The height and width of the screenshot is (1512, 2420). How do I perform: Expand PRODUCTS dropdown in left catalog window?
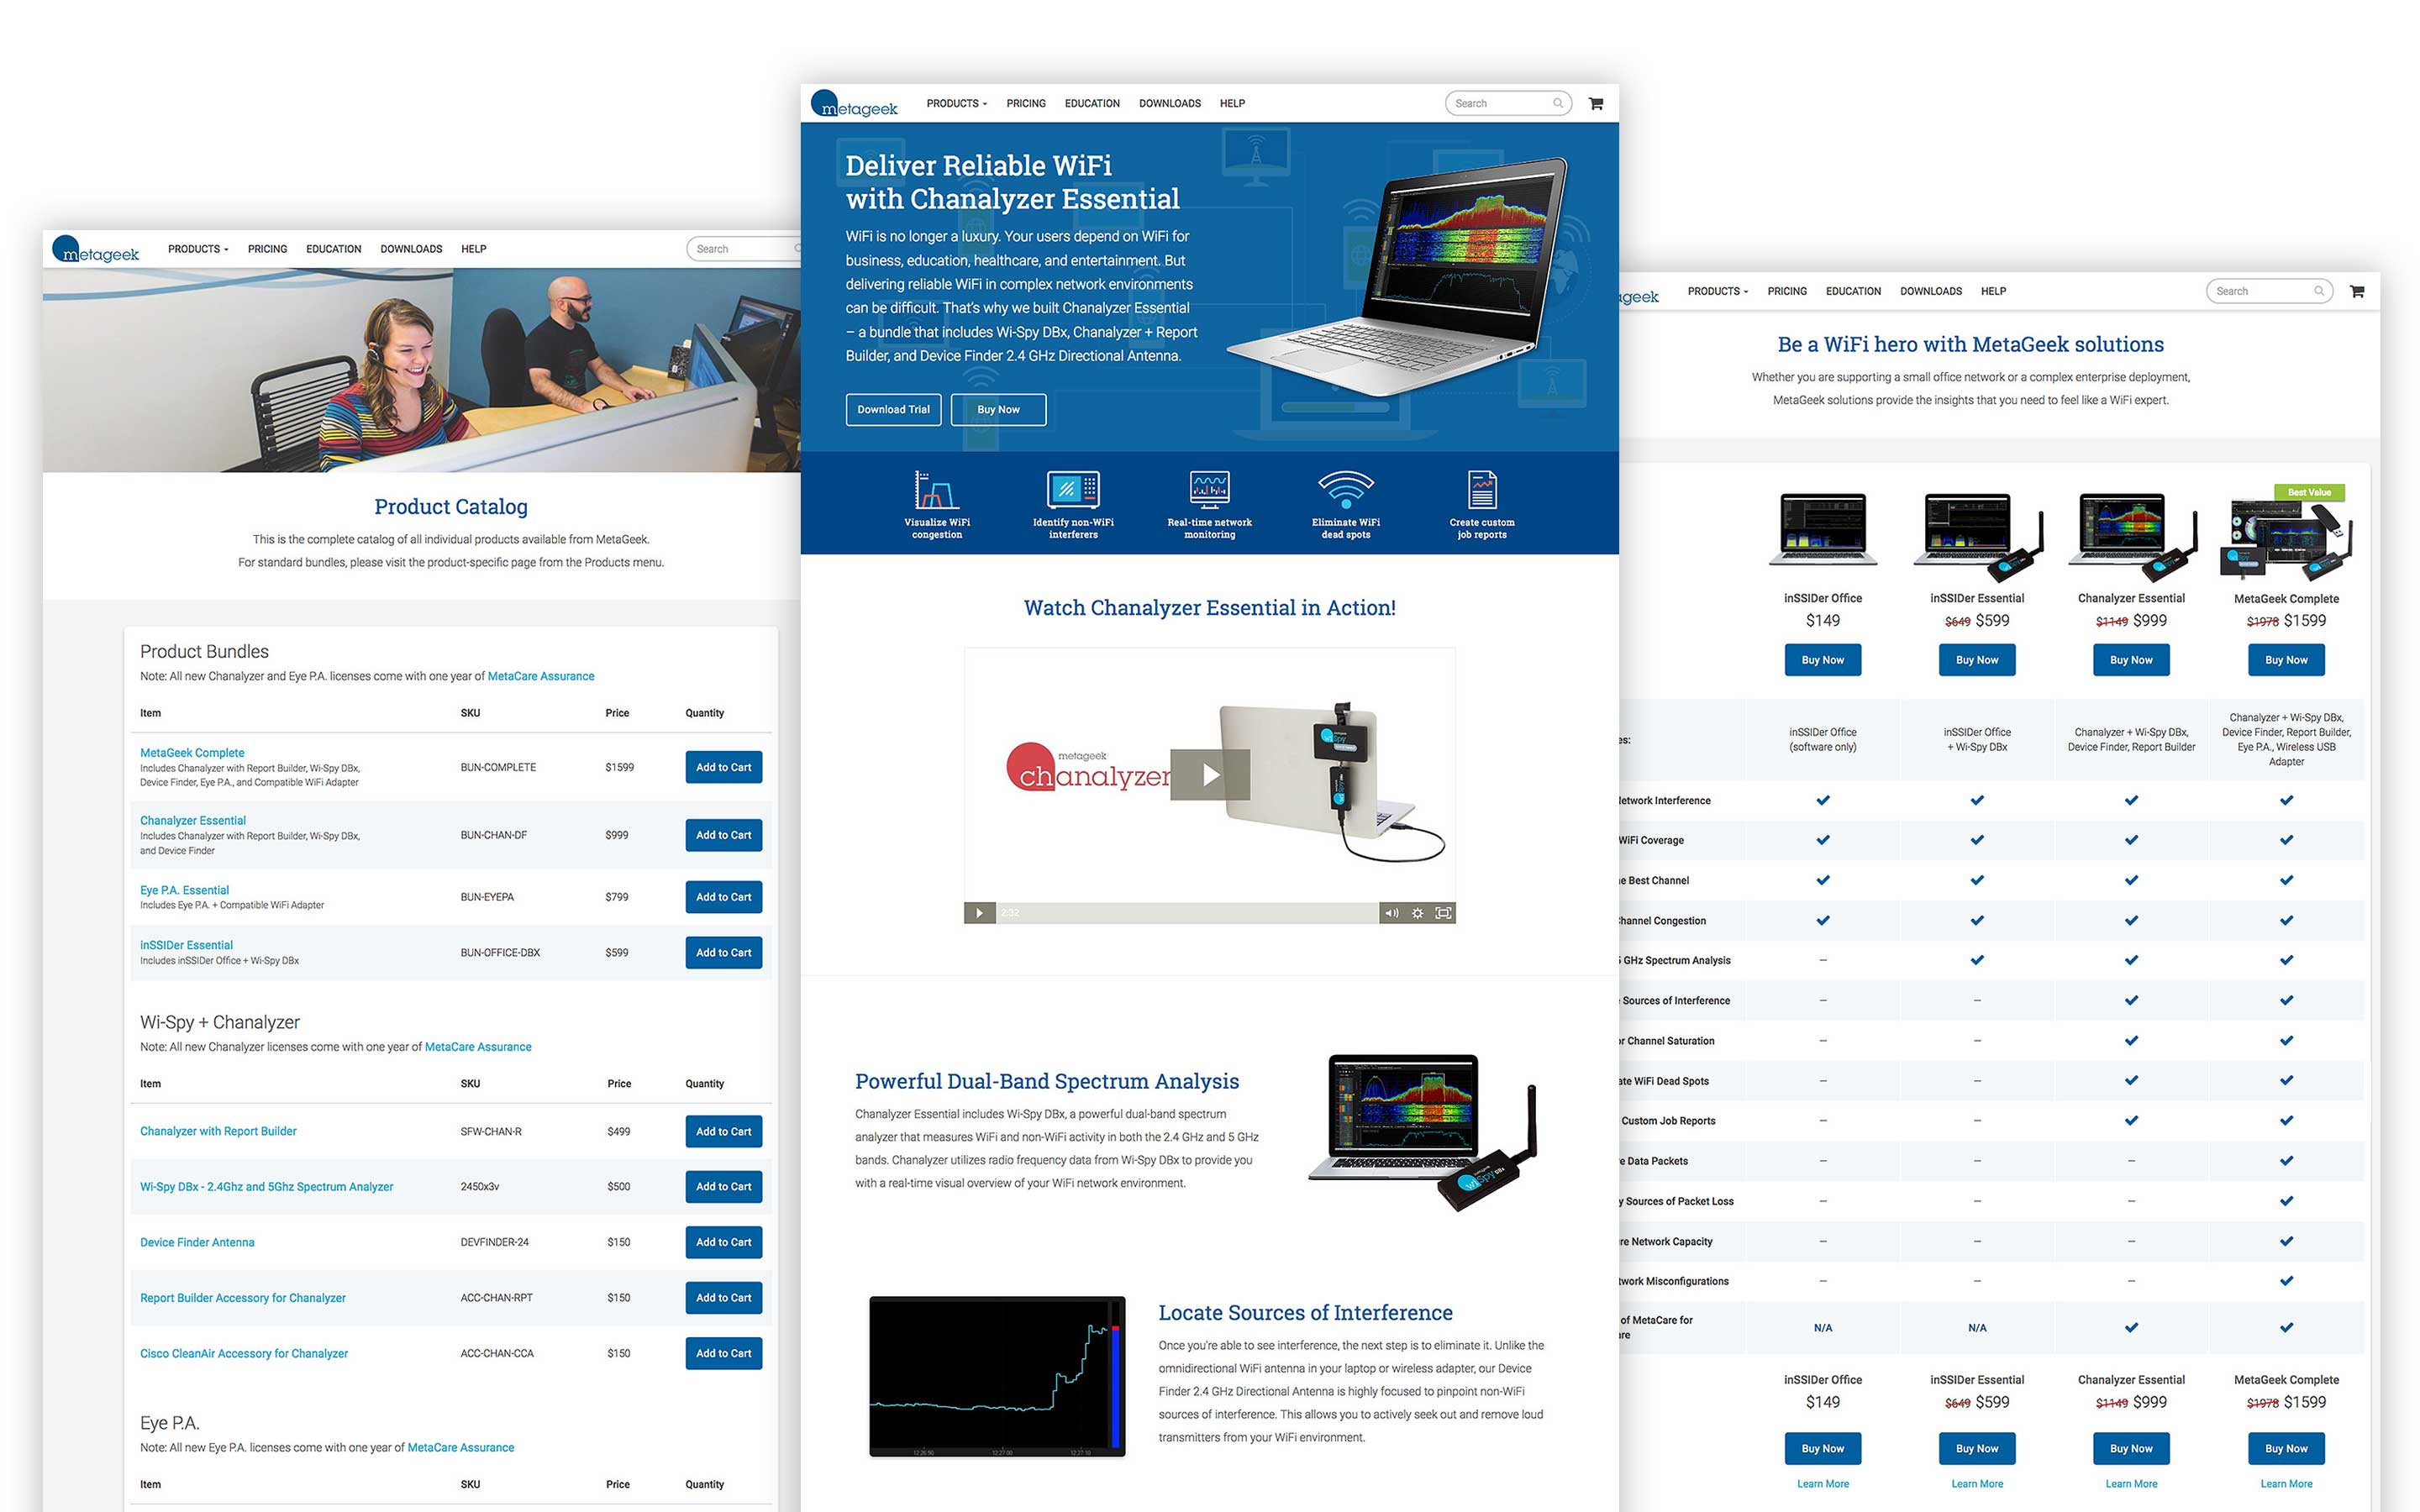(x=198, y=249)
